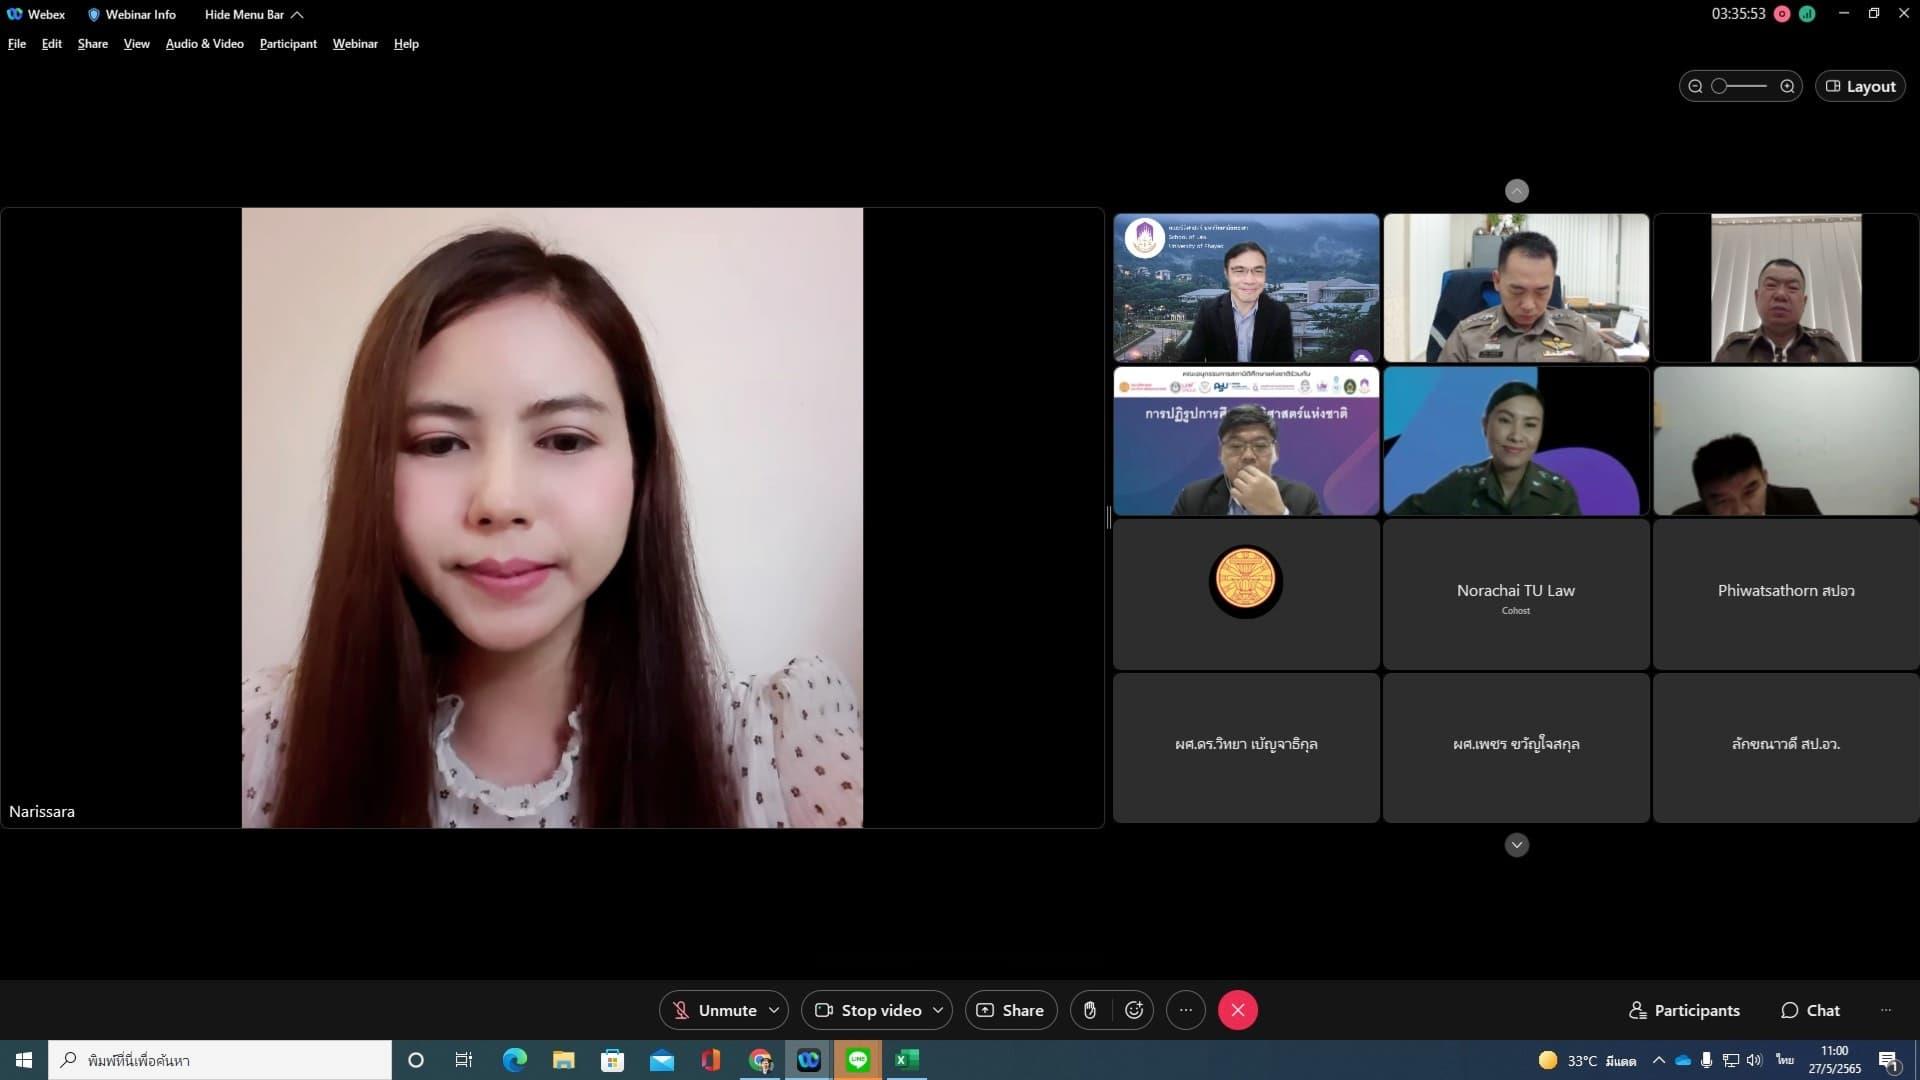Click the zoom out magnifier icon
This screenshot has height=1080, width=1920.
pos(1695,86)
